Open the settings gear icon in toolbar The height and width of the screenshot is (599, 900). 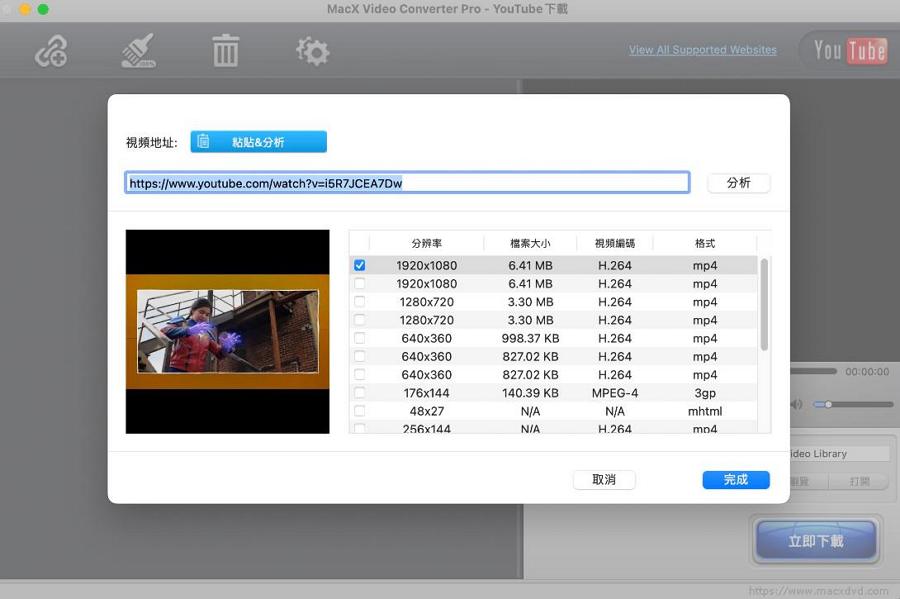click(x=313, y=51)
